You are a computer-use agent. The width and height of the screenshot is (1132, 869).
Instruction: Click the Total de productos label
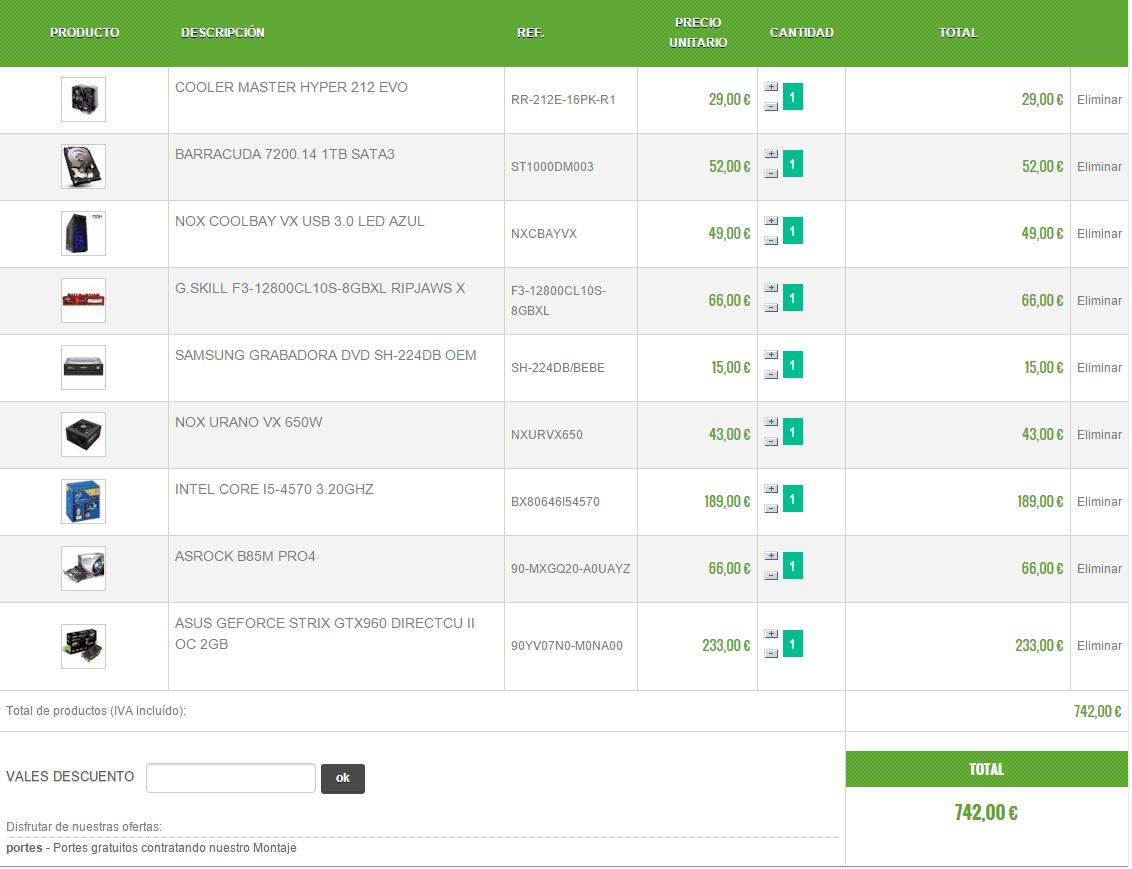pos(96,711)
